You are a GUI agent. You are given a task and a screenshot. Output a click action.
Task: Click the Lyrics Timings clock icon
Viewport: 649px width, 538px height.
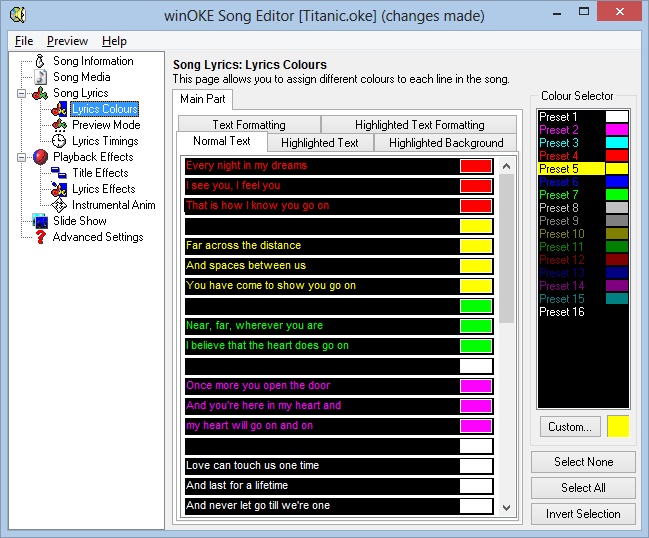pyautogui.click(x=60, y=141)
